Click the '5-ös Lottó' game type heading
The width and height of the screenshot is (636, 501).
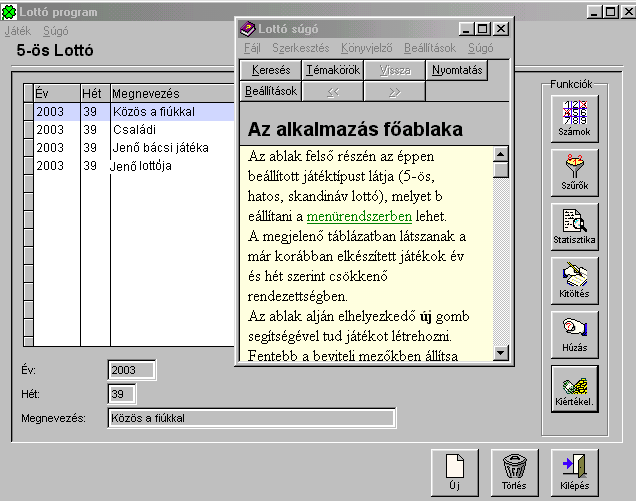(55, 50)
